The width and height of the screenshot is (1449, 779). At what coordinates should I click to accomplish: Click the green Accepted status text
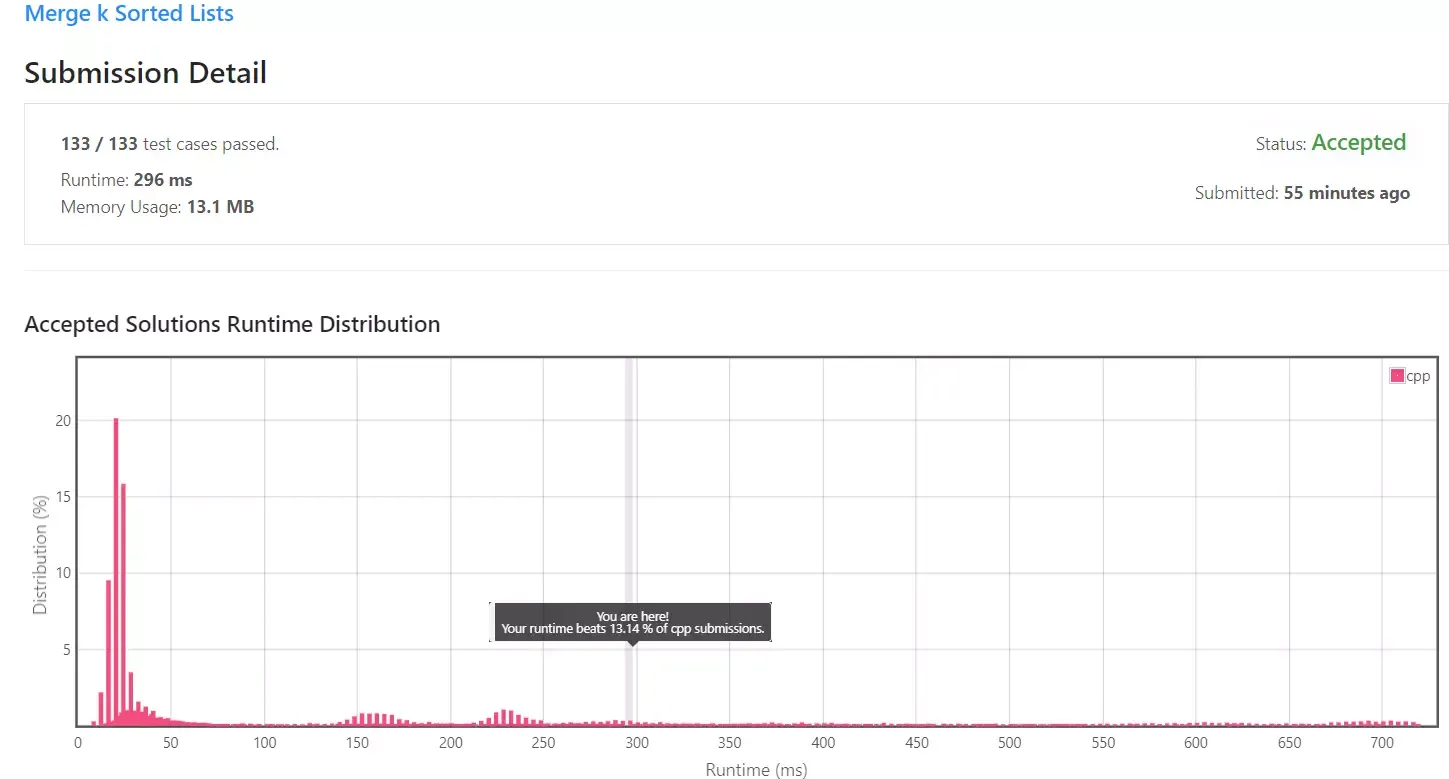click(1358, 143)
